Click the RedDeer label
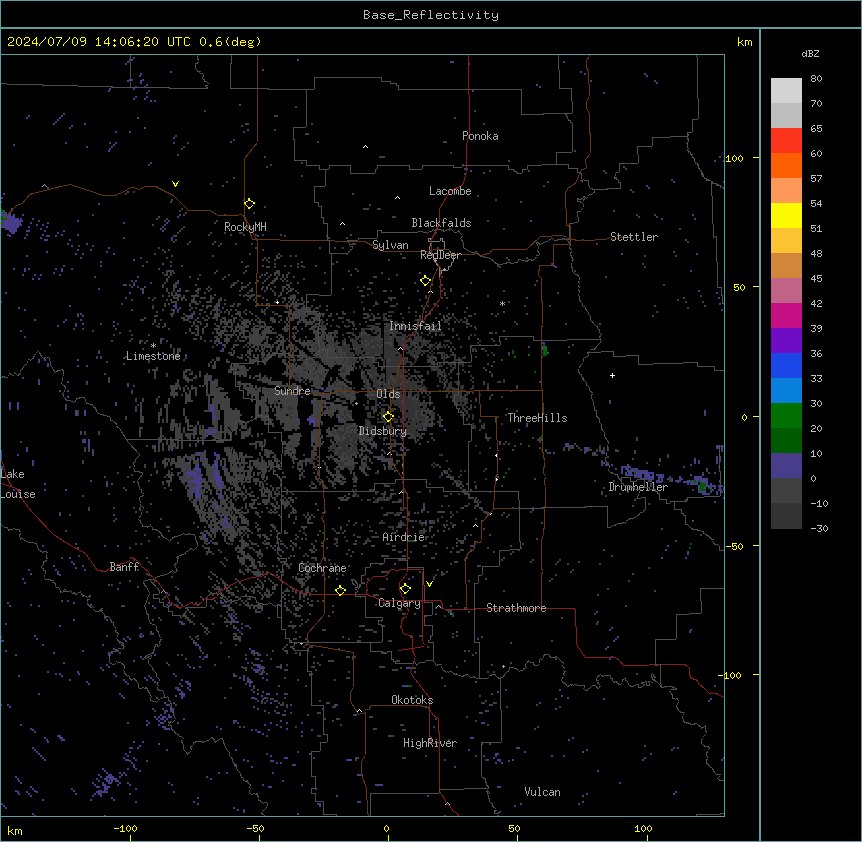This screenshot has height=842, width=862. [x=440, y=255]
